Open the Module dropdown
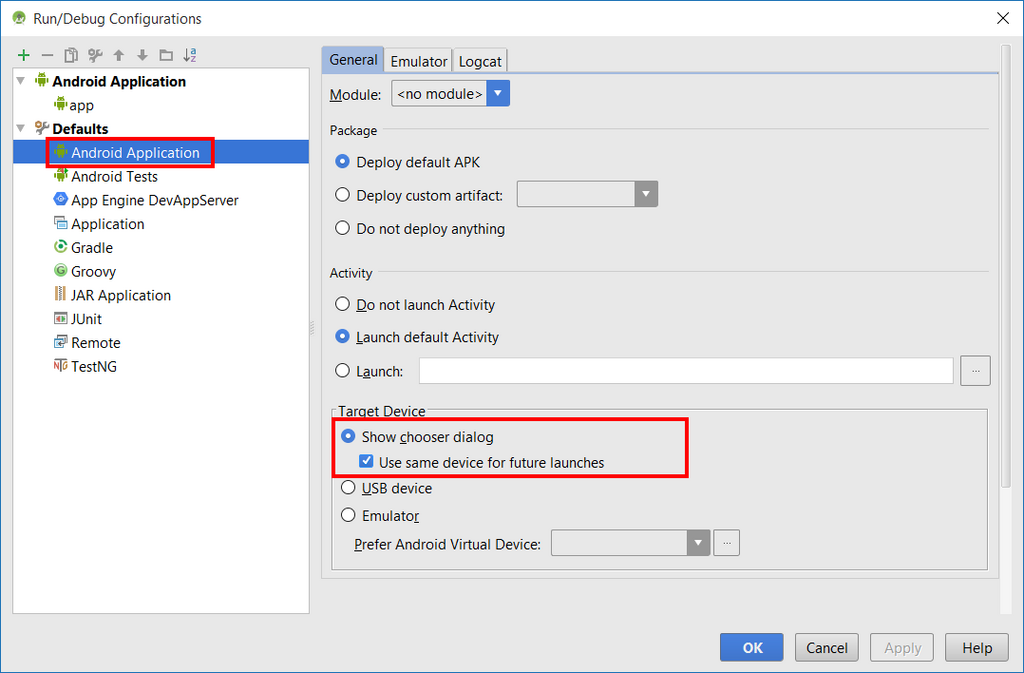Image resolution: width=1024 pixels, height=673 pixels. click(x=451, y=94)
